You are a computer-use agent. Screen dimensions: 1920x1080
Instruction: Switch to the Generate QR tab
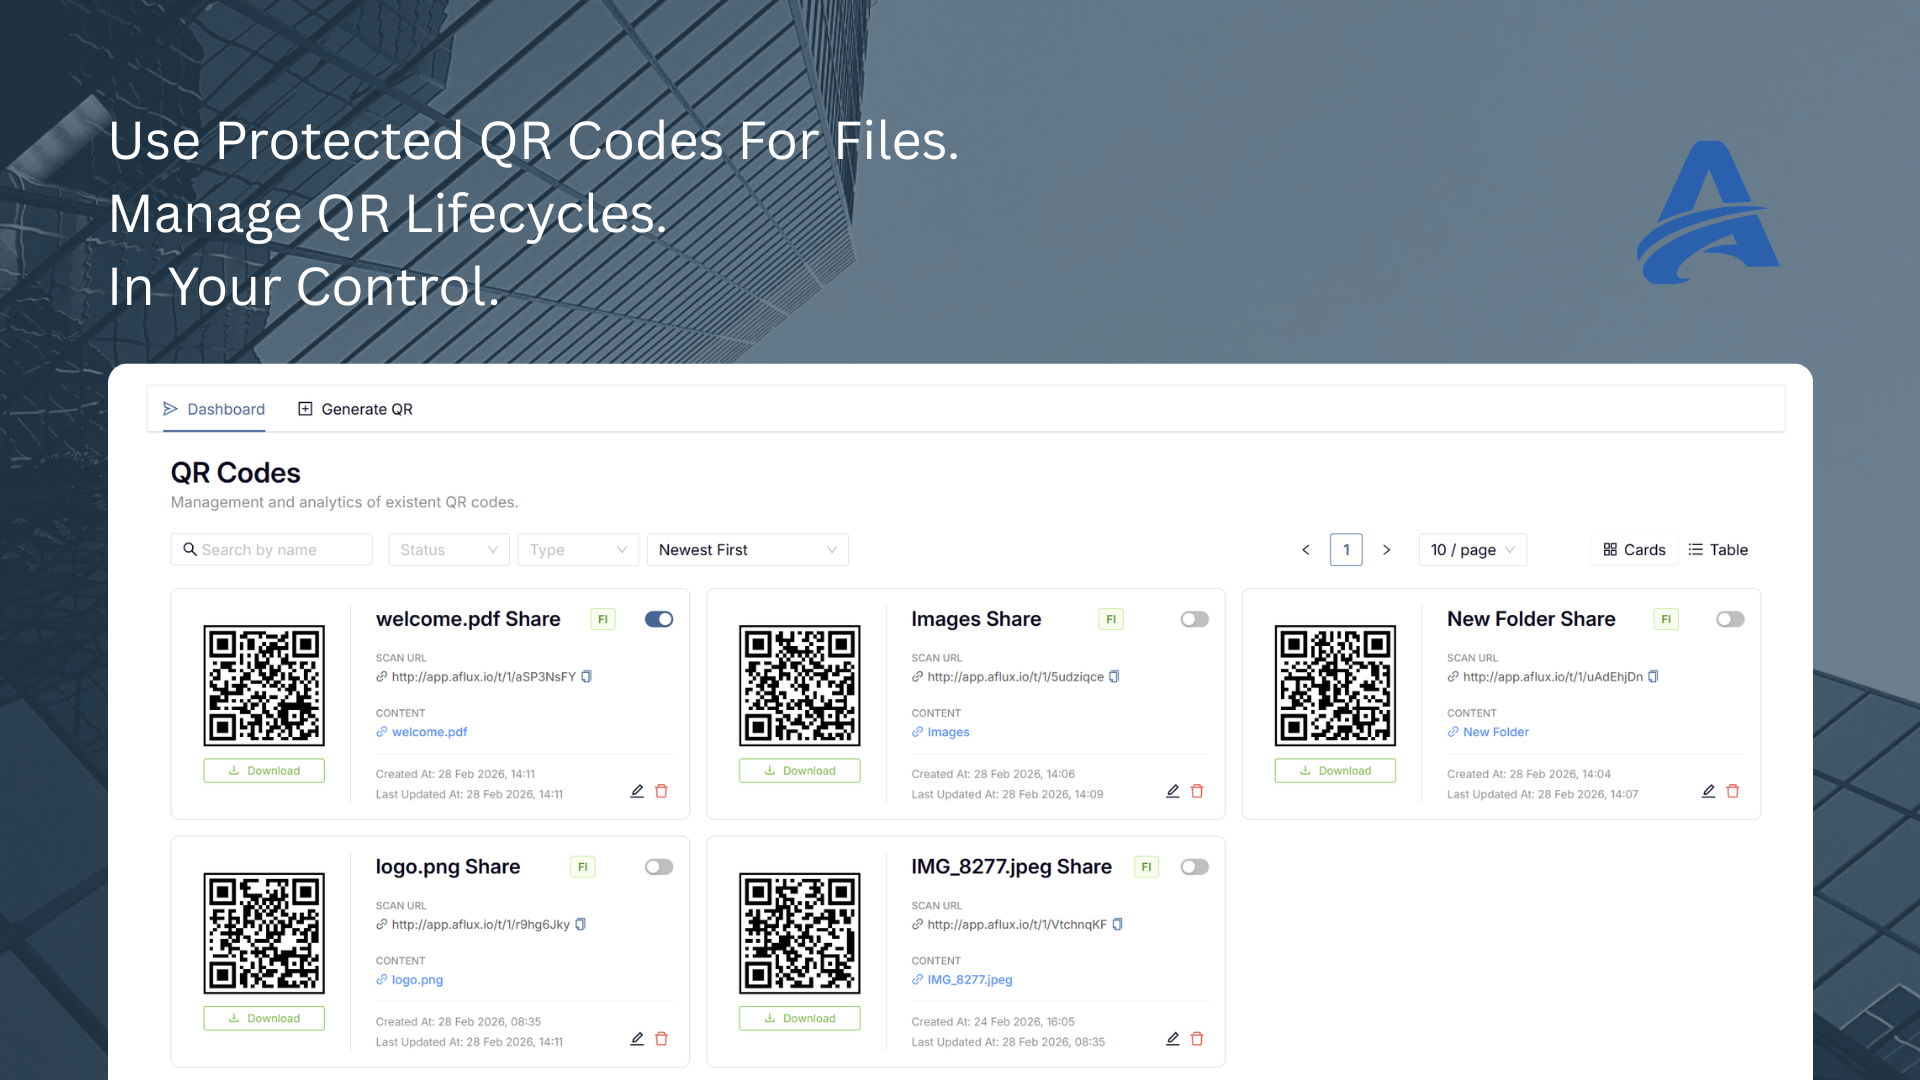pyautogui.click(x=355, y=409)
